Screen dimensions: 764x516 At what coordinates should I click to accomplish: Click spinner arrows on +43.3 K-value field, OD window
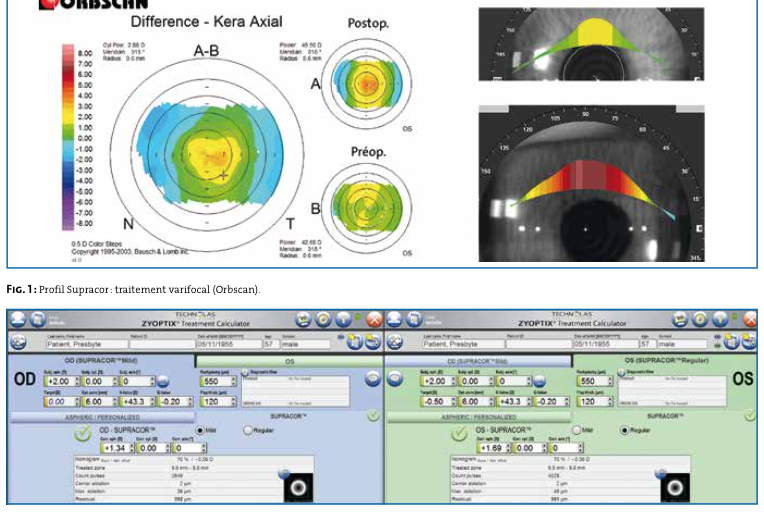click(152, 402)
